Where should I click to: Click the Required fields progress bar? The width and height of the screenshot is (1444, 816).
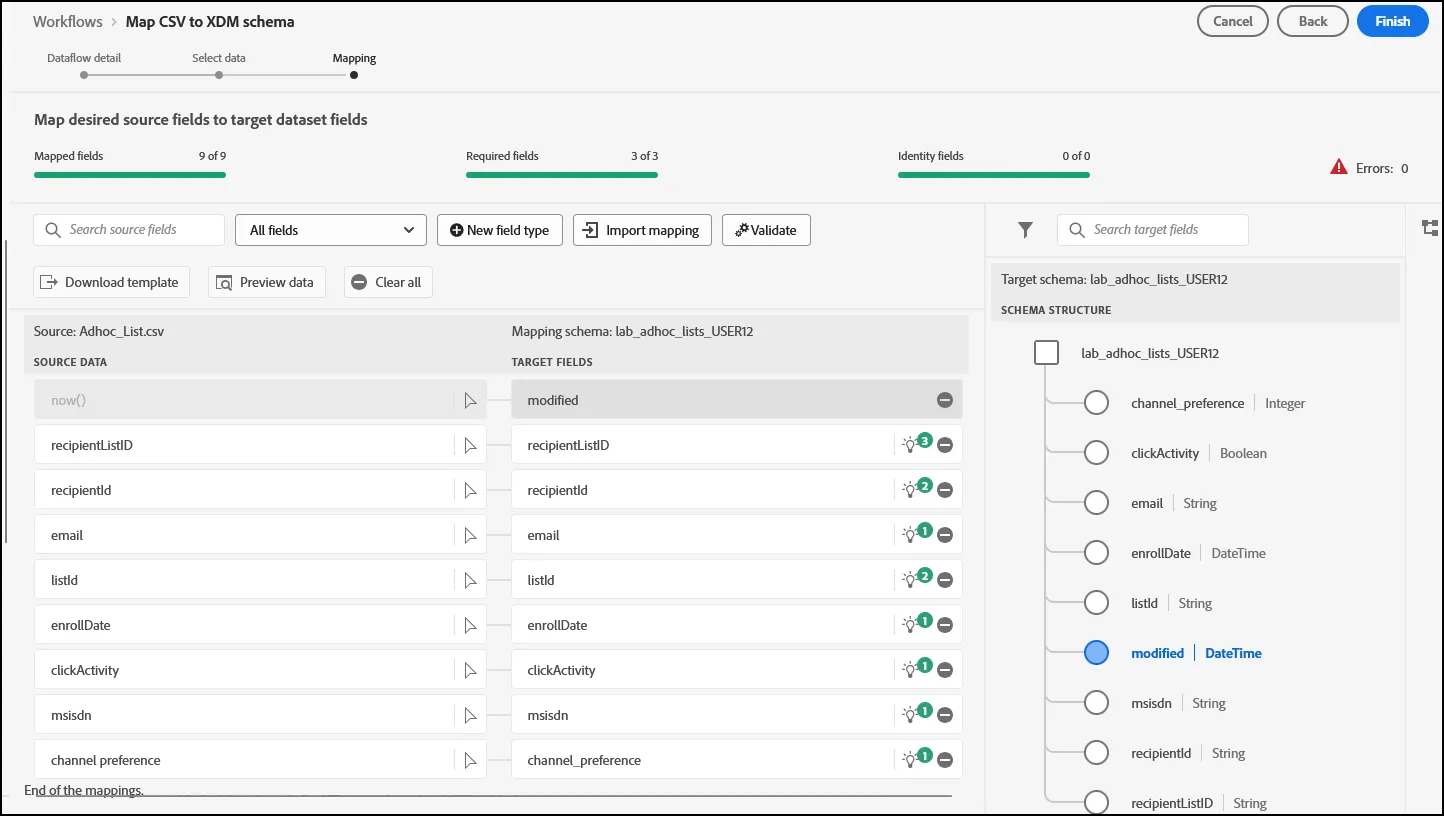coord(562,175)
